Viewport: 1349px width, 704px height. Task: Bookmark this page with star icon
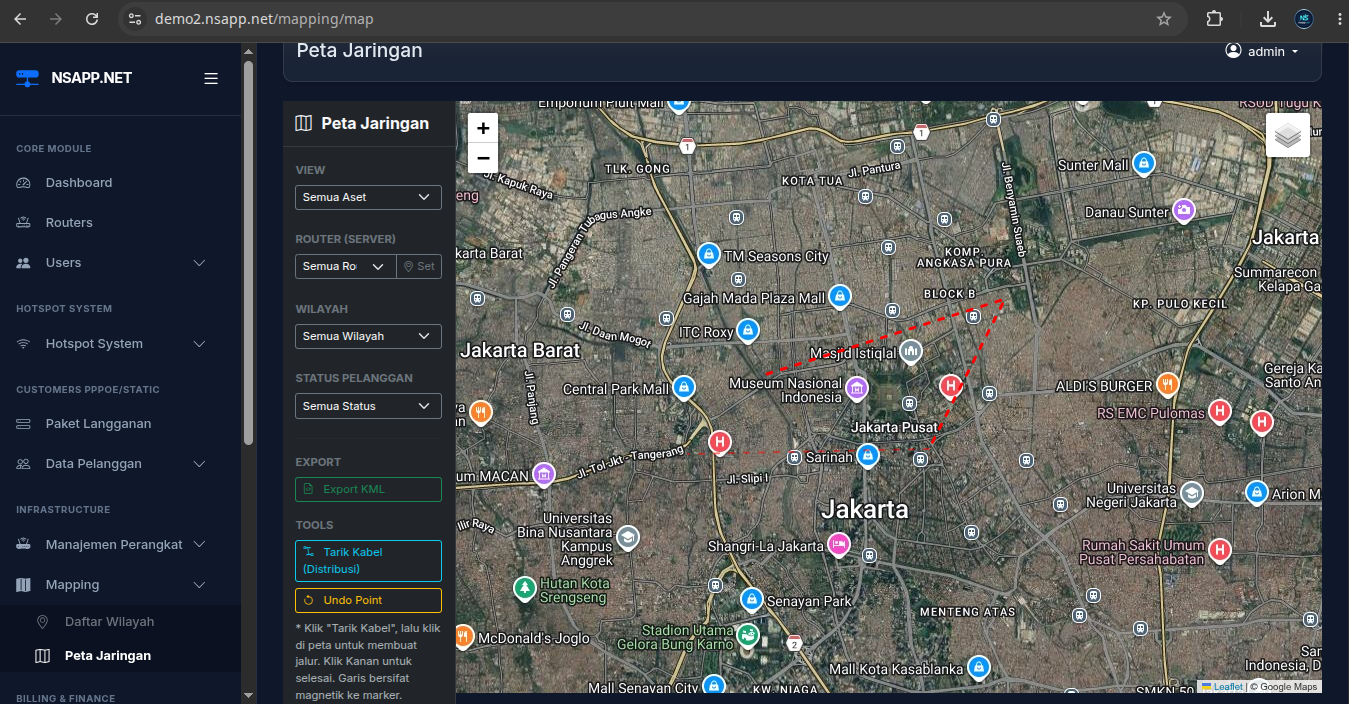pos(1164,19)
